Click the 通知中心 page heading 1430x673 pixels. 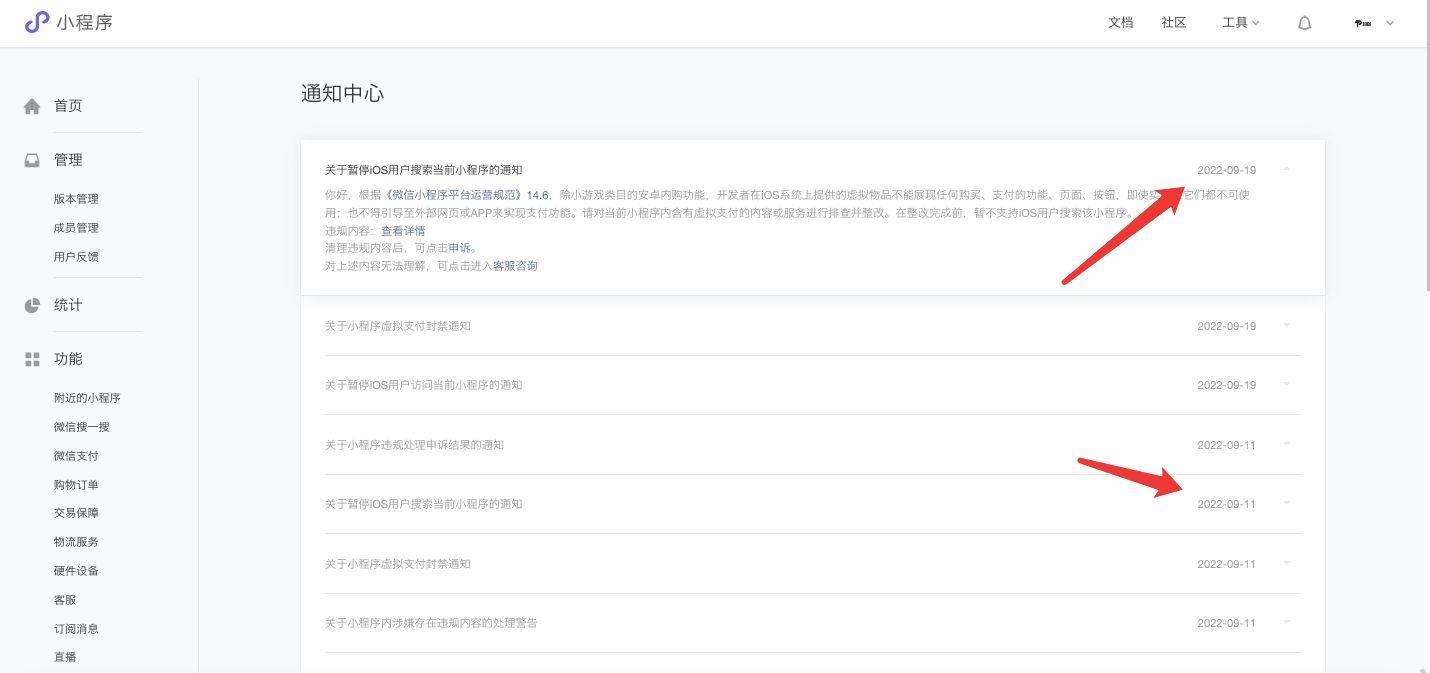[x=342, y=94]
